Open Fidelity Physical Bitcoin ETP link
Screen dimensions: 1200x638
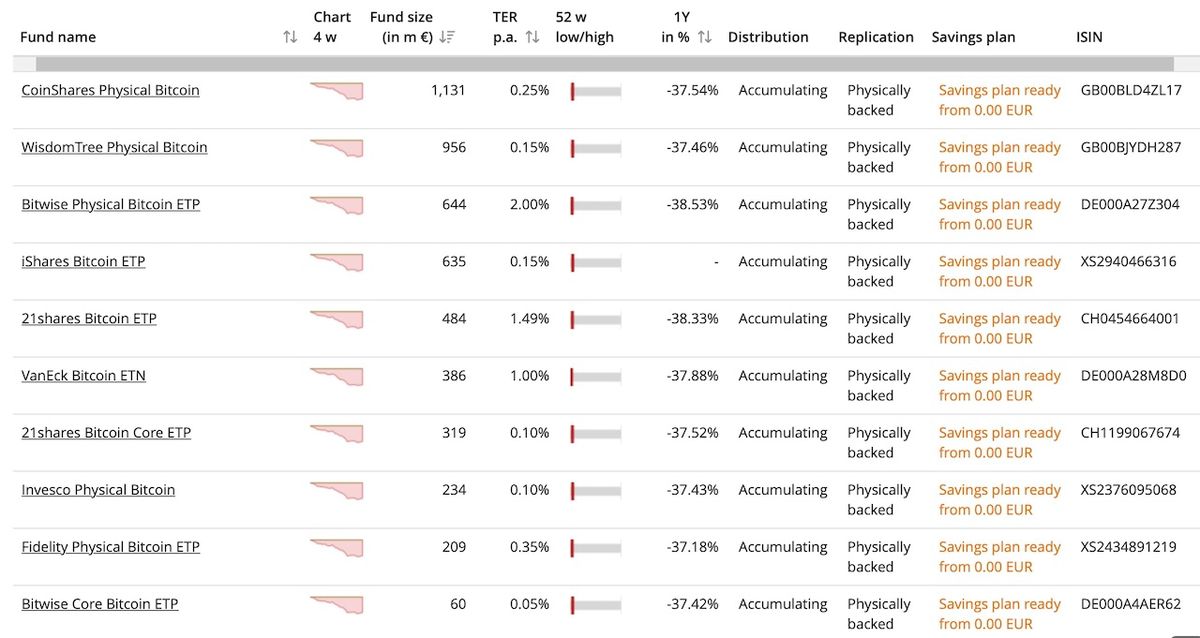tap(110, 547)
